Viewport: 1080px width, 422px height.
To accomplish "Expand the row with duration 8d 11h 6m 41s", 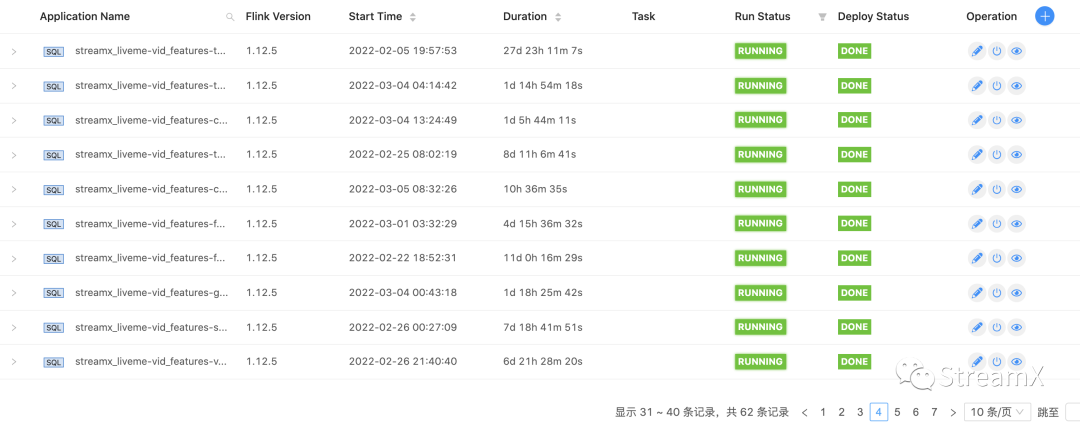I will pyautogui.click(x=14, y=155).
